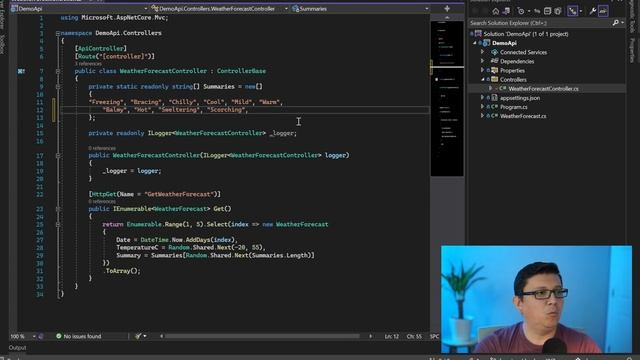Screen dimensions: 640x360
Task: Click the split editor plus button
Action: click(447, 9)
